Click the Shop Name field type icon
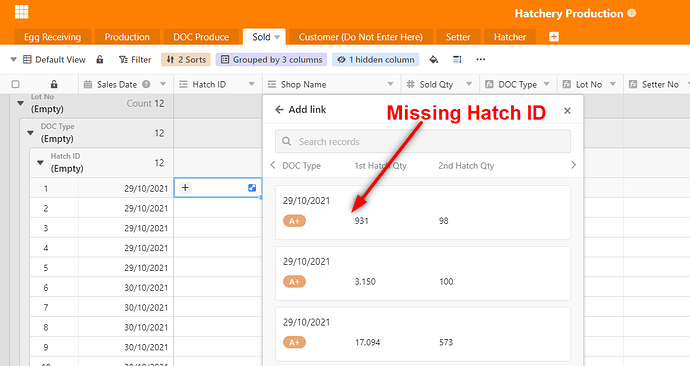Viewport: 690px width, 366px height. pyautogui.click(x=272, y=84)
